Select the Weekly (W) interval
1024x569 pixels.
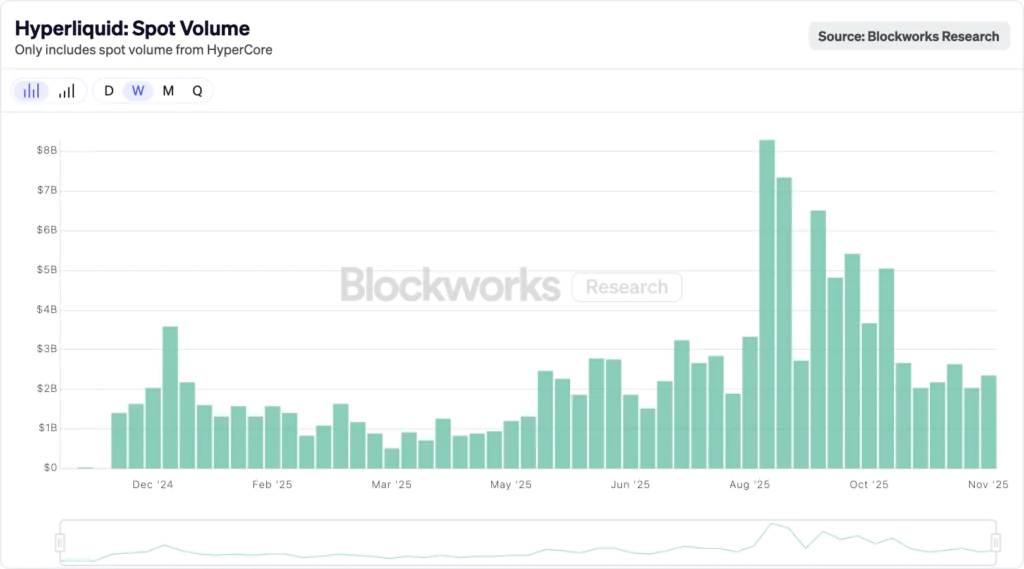point(138,91)
